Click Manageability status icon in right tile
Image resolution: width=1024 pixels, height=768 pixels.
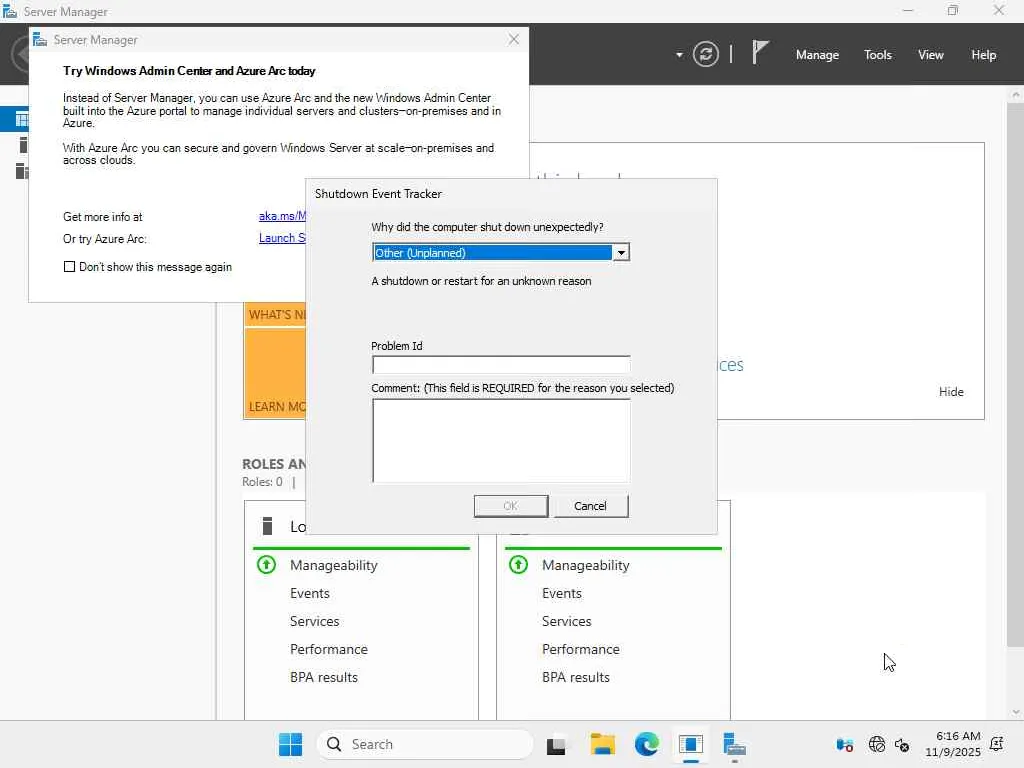pos(519,564)
